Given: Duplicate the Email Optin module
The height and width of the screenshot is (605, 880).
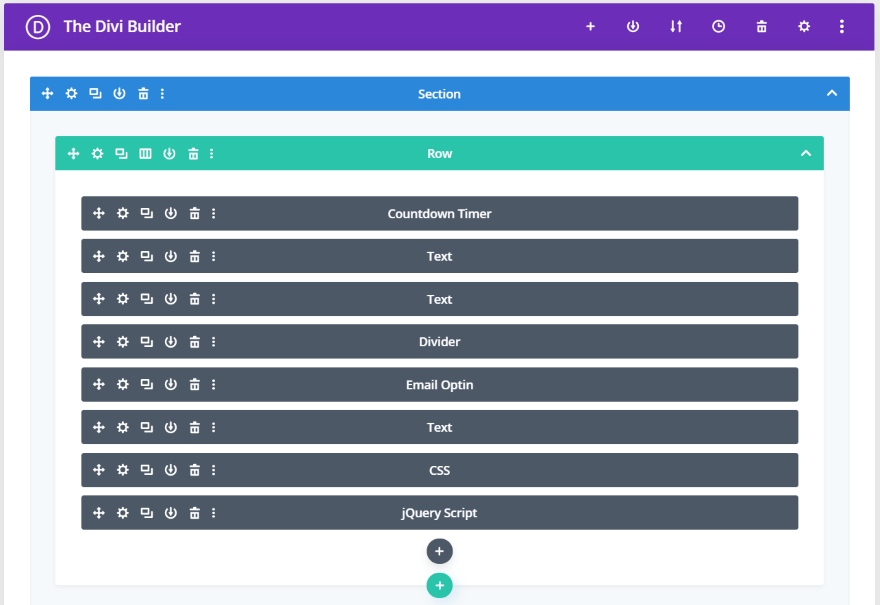Looking at the screenshot, I should click(x=146, y=384).
